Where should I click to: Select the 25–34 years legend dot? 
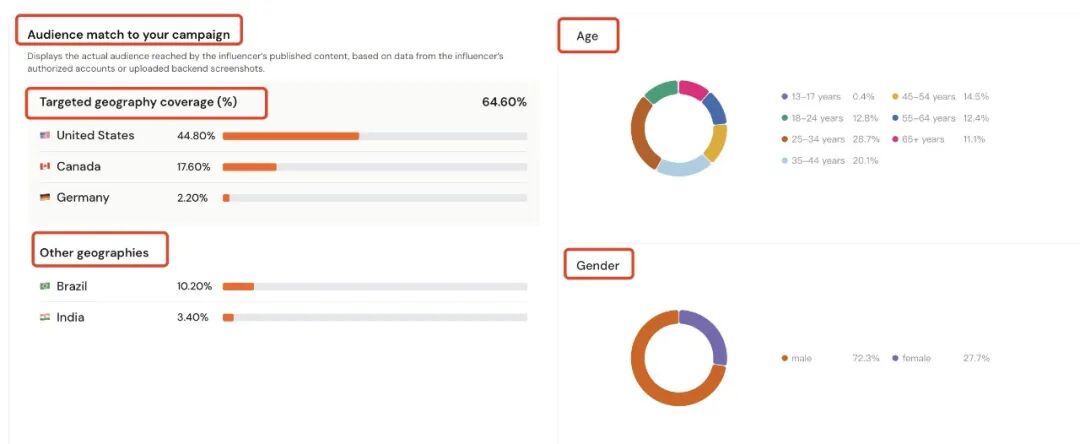pyautogui.click(x=785, y=139)
